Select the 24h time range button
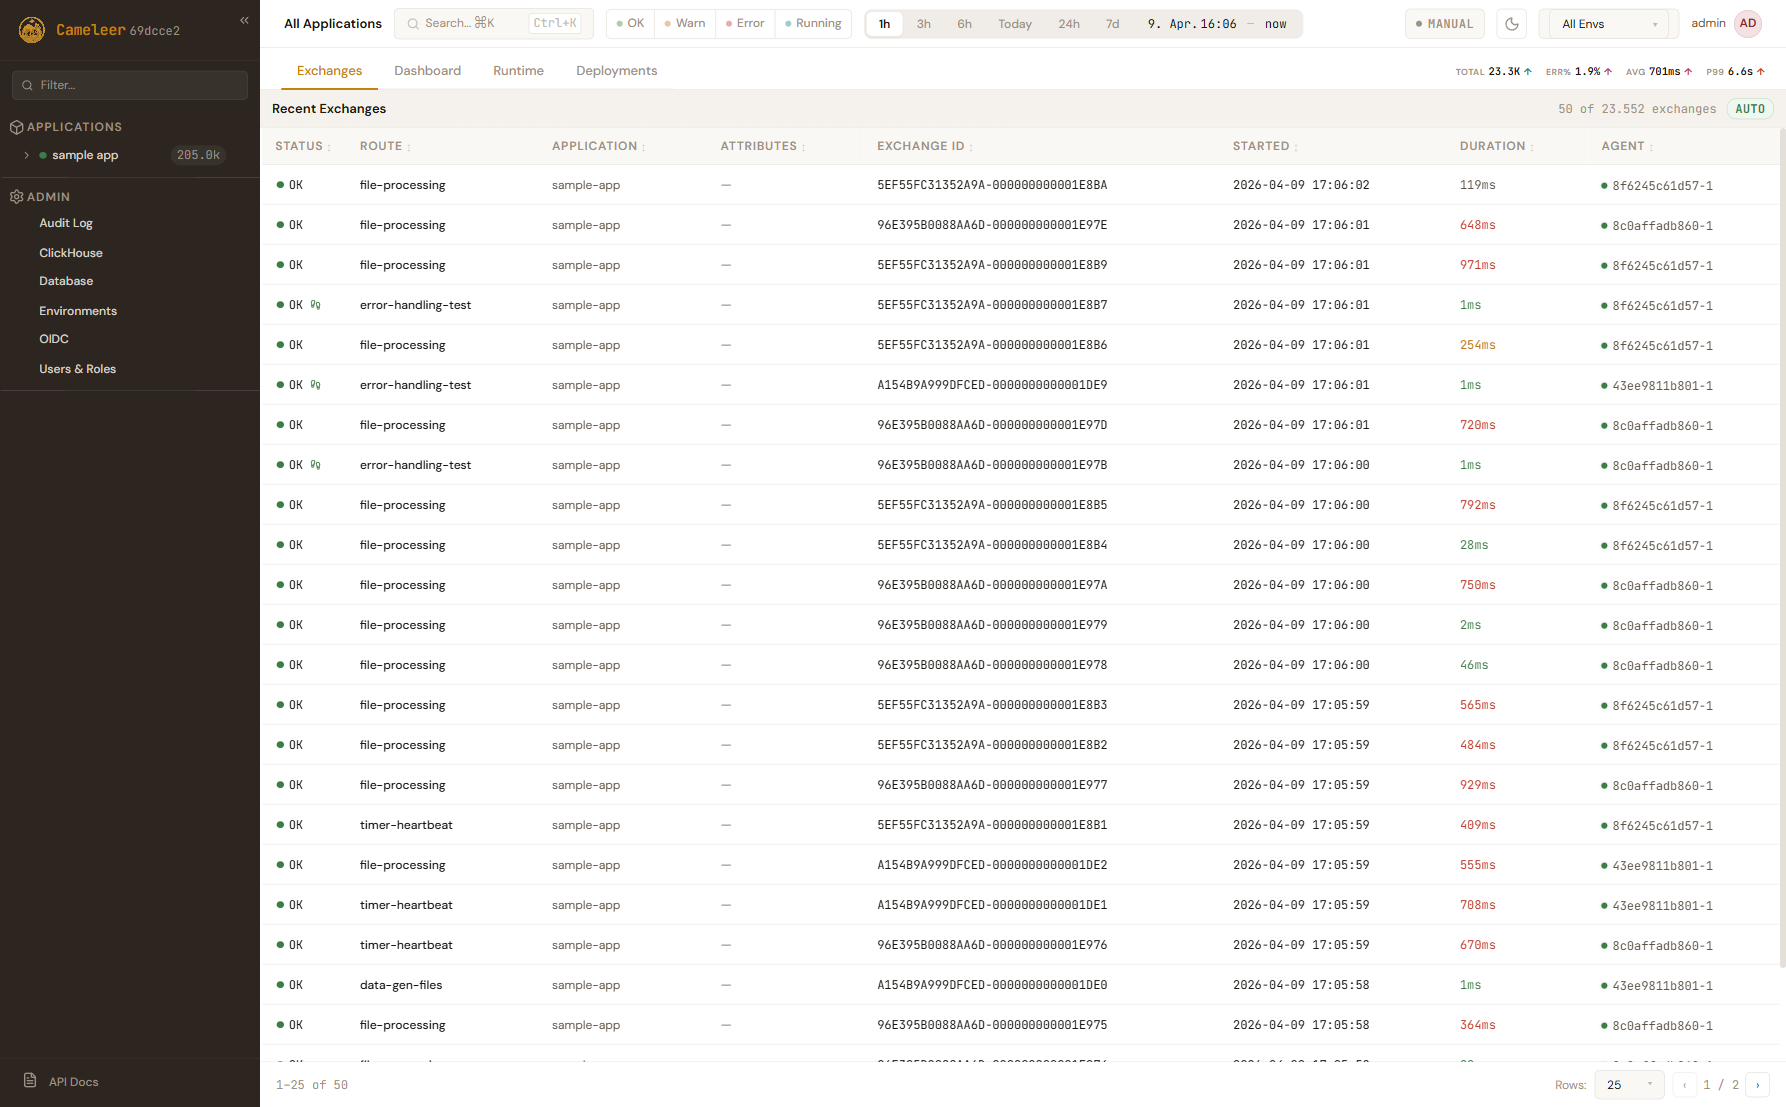Screen dimensions: 1786x1107 click(1068, 24)
